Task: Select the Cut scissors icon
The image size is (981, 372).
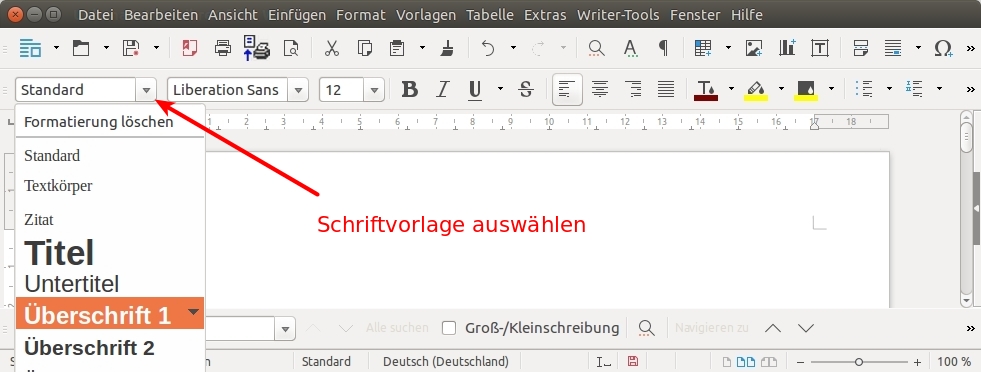Action: [x=332, y=48]
